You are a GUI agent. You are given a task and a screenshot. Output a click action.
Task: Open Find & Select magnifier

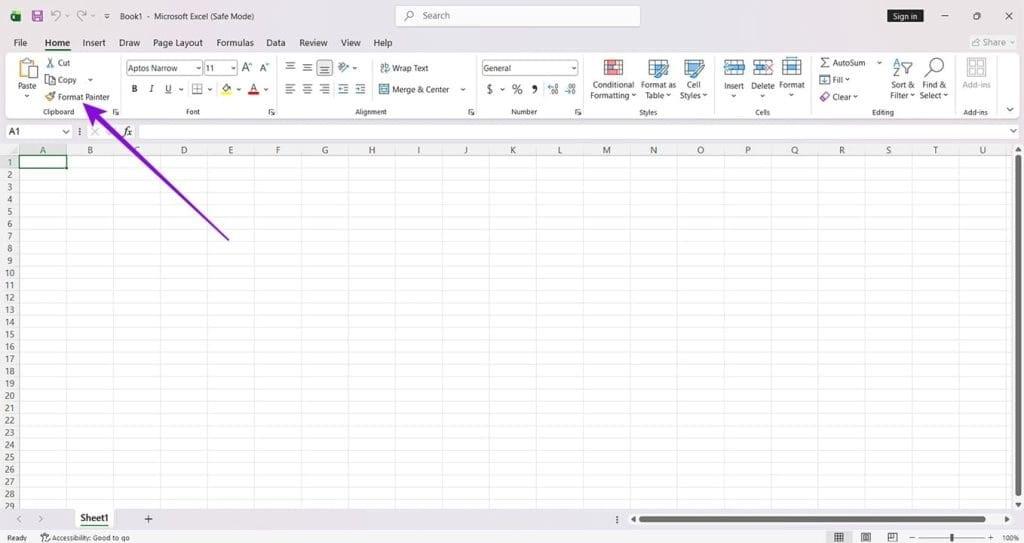coord(934,79)
